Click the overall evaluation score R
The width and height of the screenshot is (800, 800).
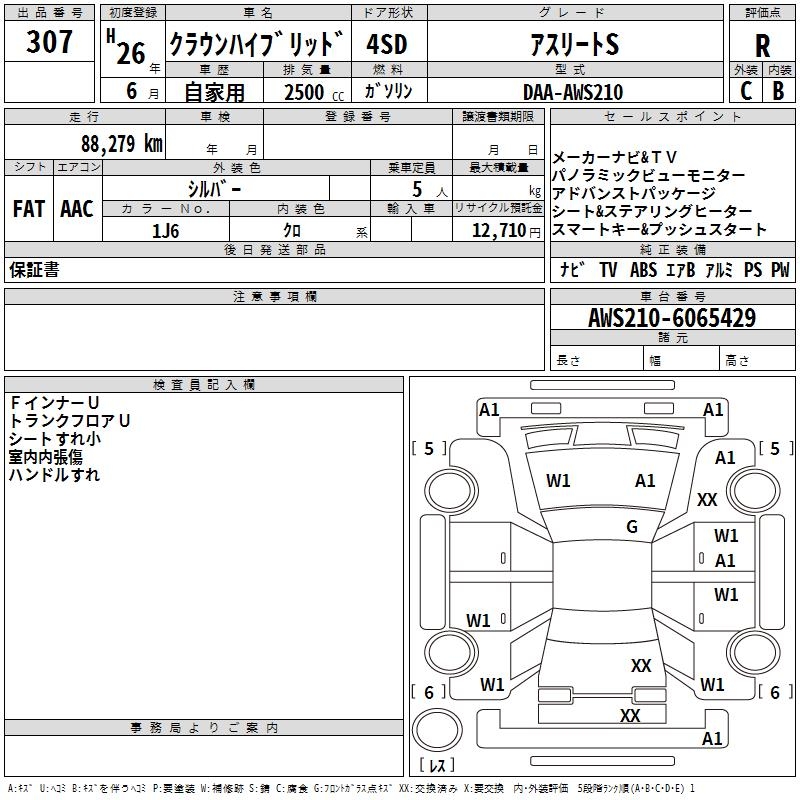[762, 46]
